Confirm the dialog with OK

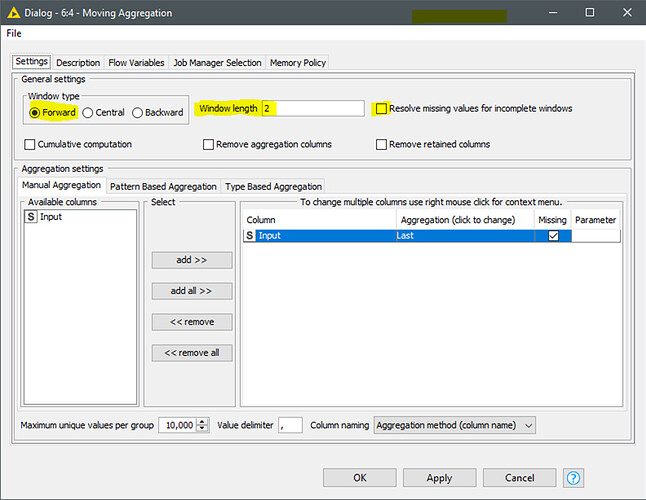click(360, 478)
